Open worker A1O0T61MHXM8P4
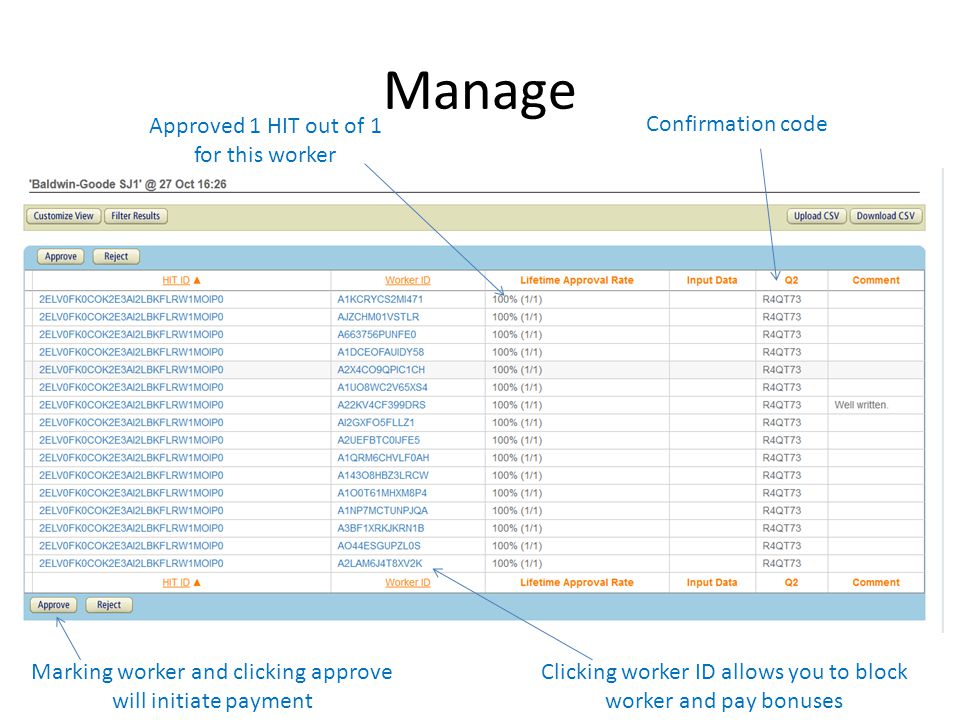The image size is (960, 720). click(382, 493)
